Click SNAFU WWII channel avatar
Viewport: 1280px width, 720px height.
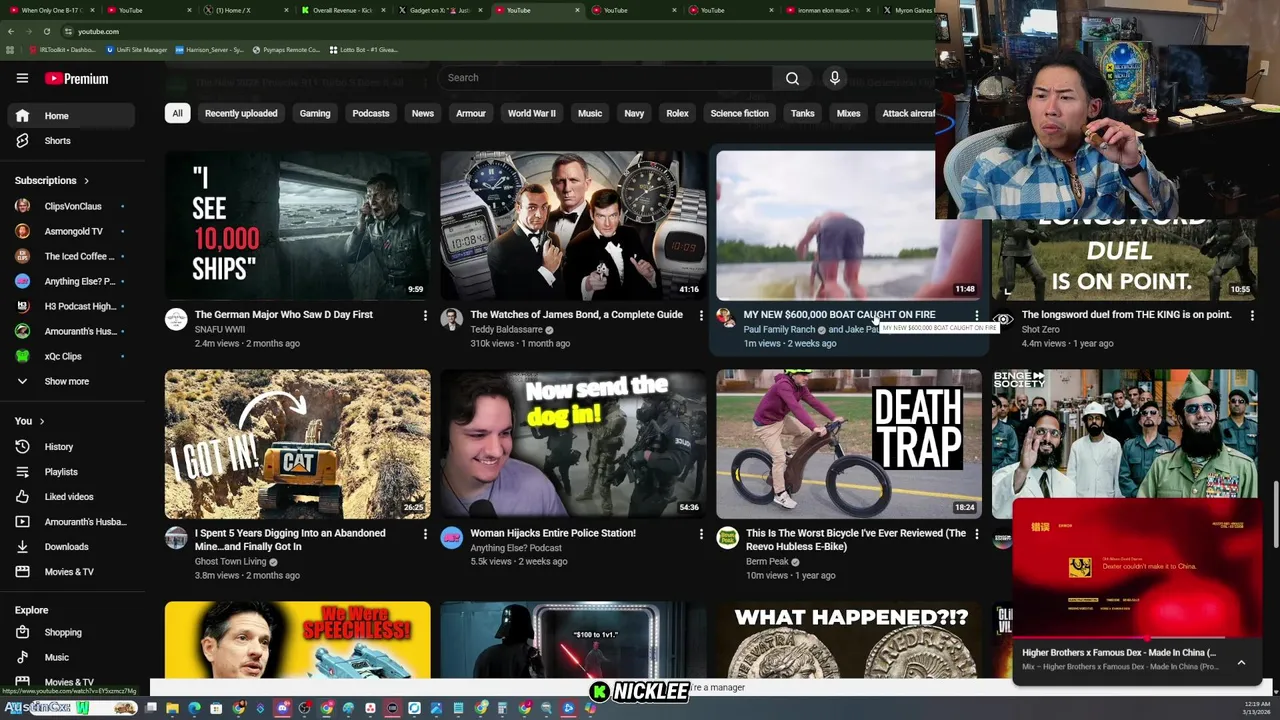point(176,319)
